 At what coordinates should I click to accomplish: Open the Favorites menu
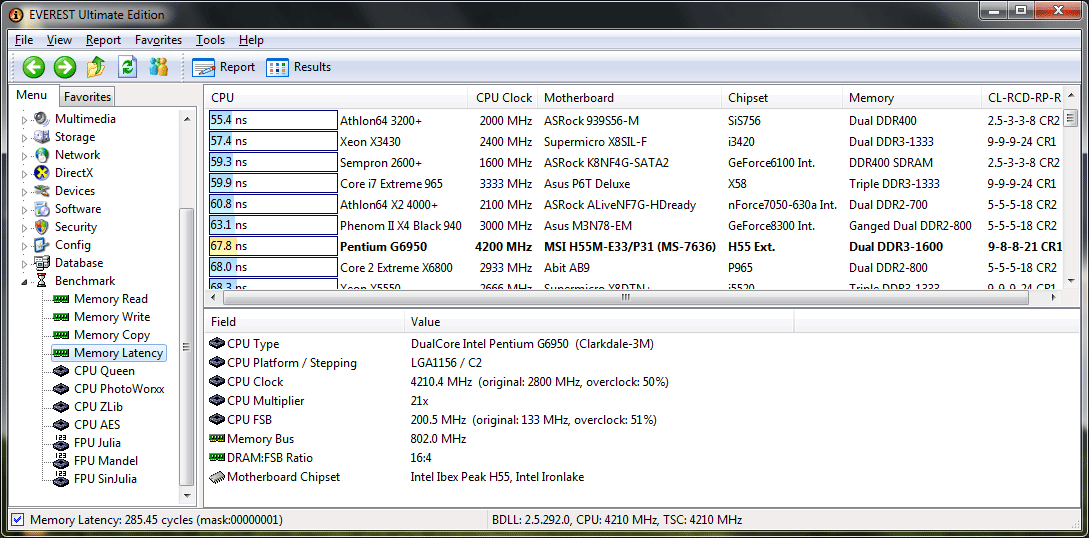[x=158, y=40]
